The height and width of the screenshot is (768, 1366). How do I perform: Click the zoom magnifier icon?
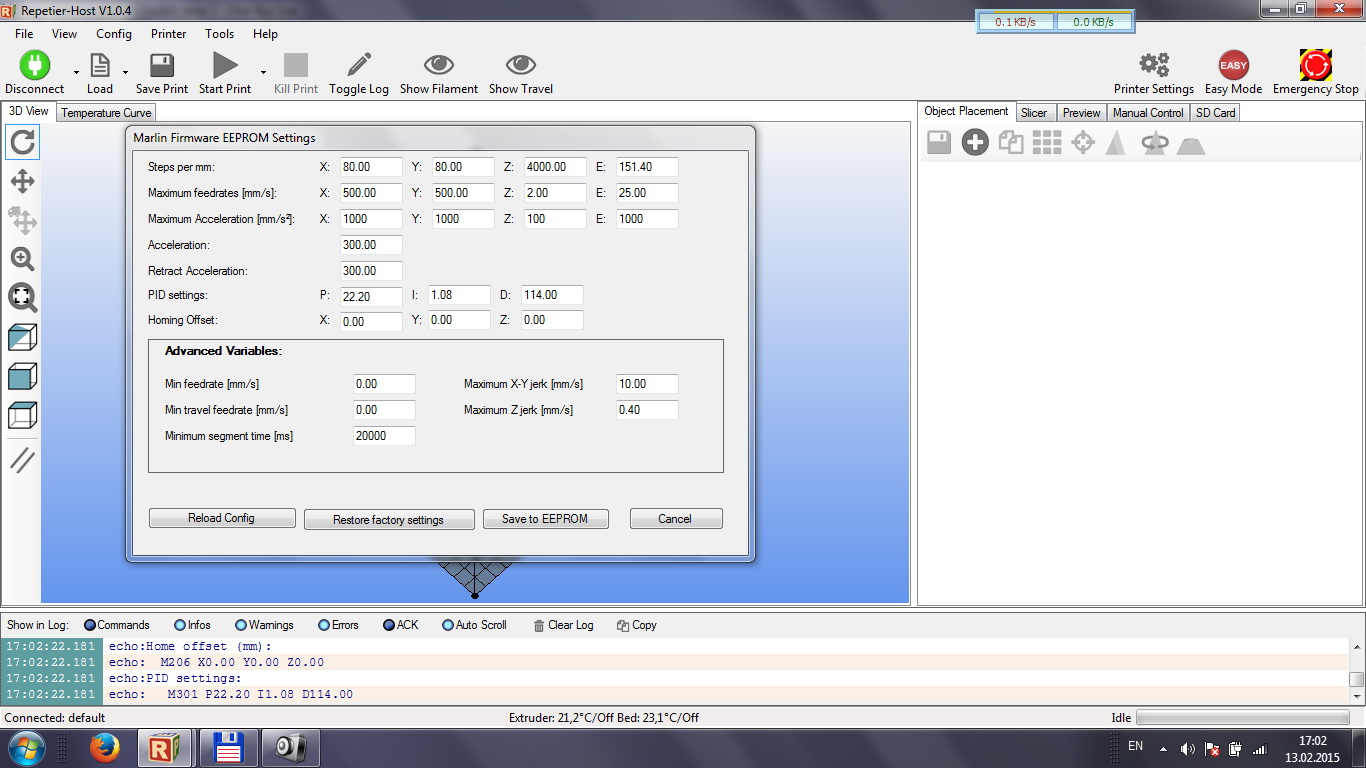[x=22, y=259]
